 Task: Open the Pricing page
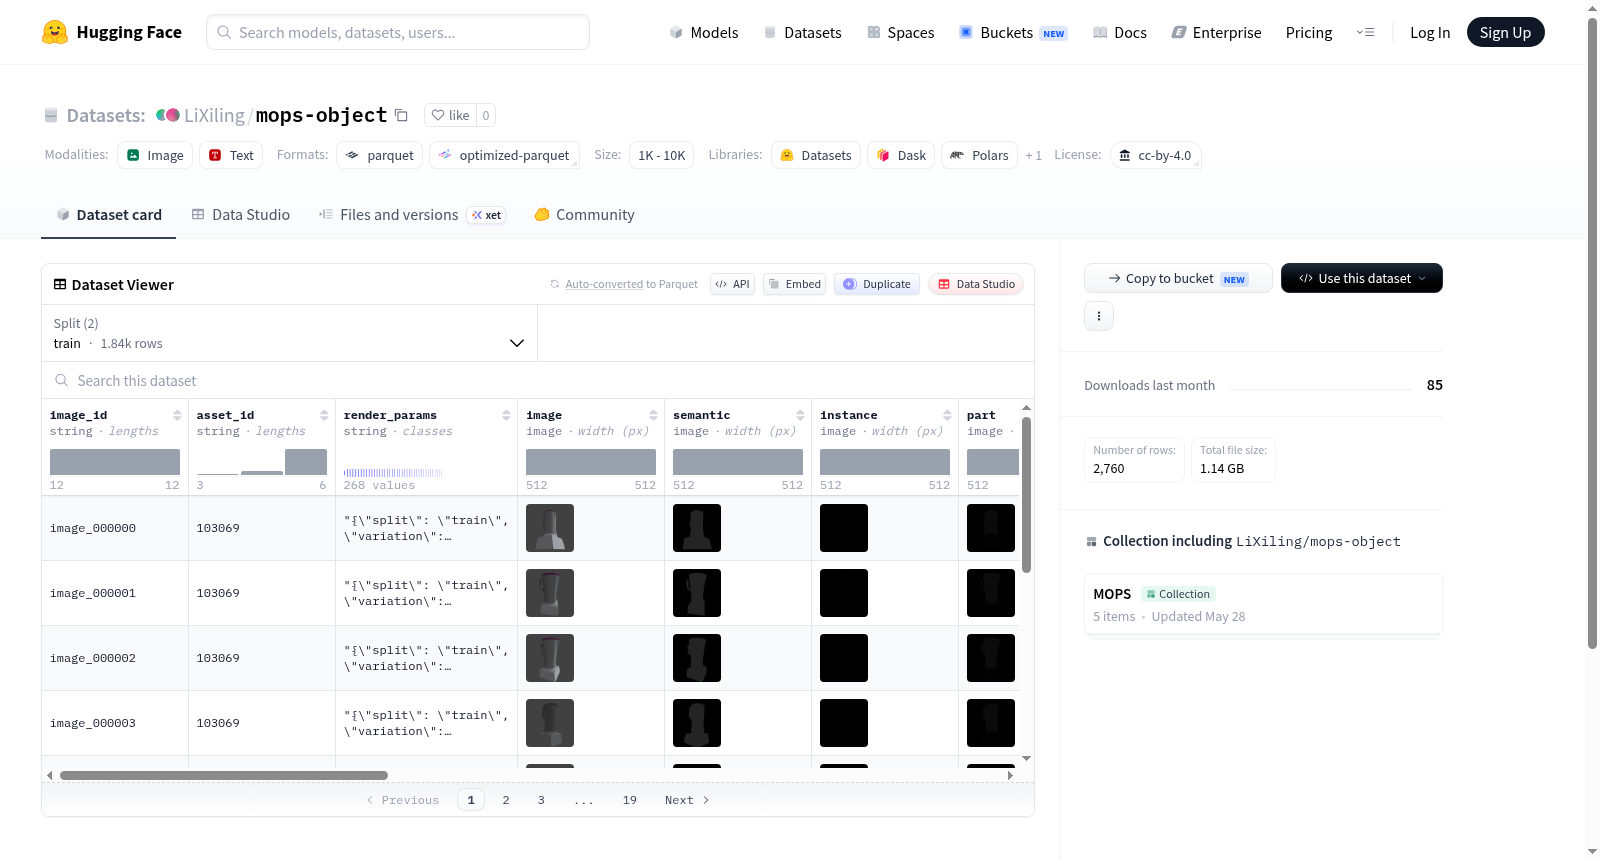pos(1309,32)
